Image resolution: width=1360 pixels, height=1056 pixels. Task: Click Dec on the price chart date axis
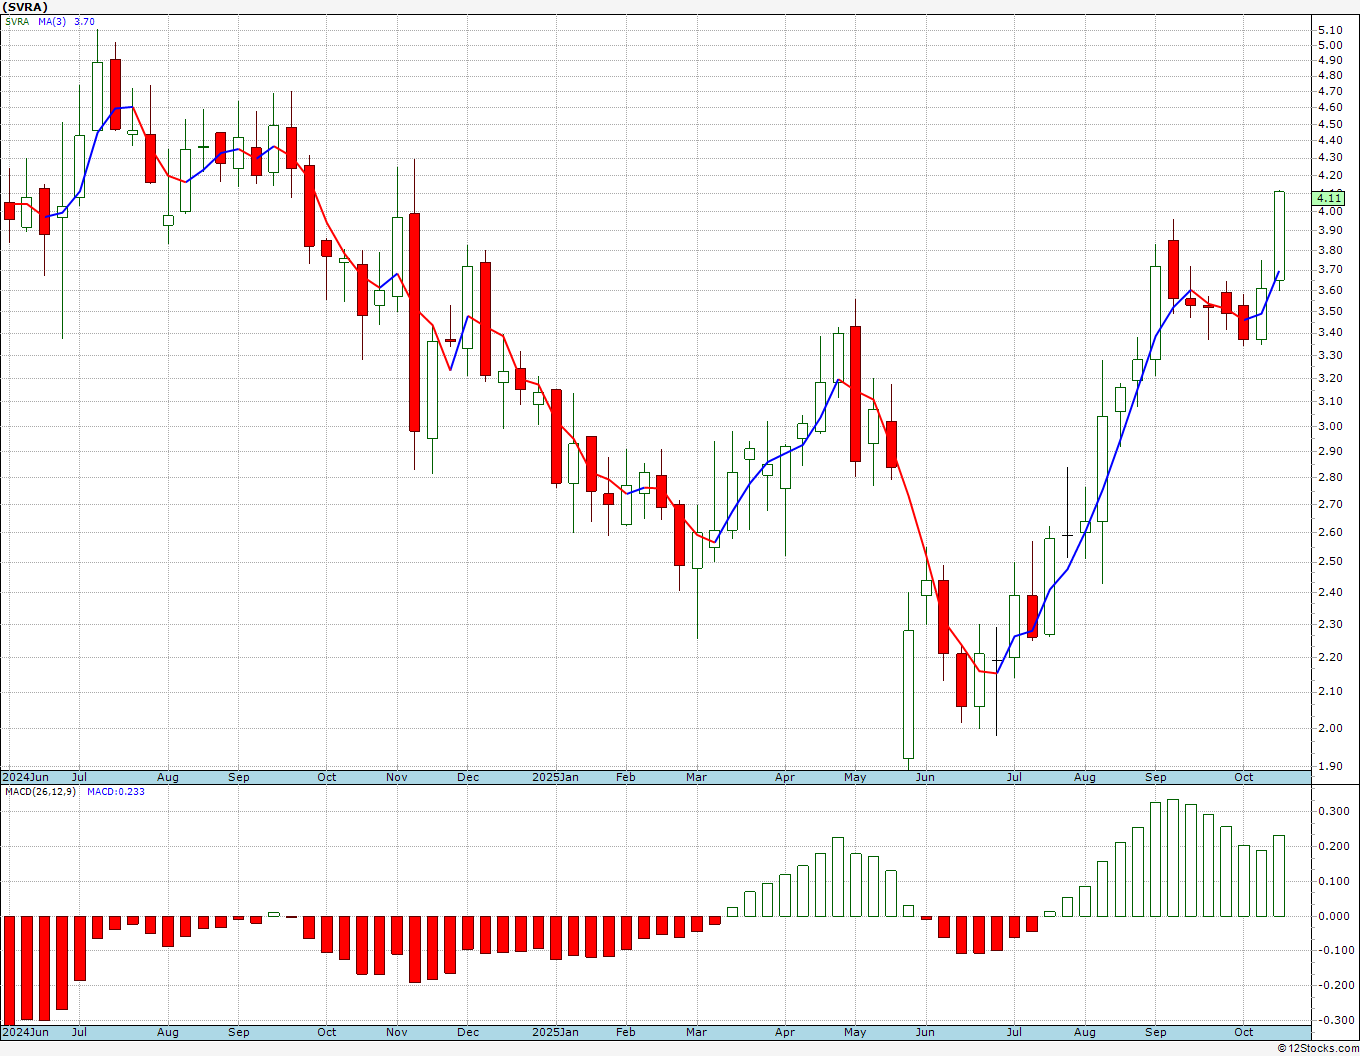coord(468,777)
